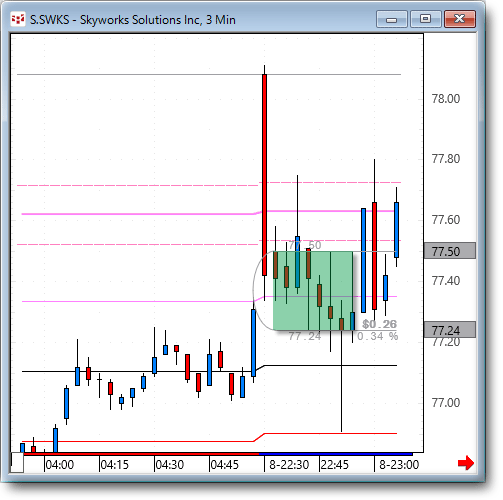Select the 77.50 price marker on scale
Screen dimensions: 503x500
coord(449,251)
